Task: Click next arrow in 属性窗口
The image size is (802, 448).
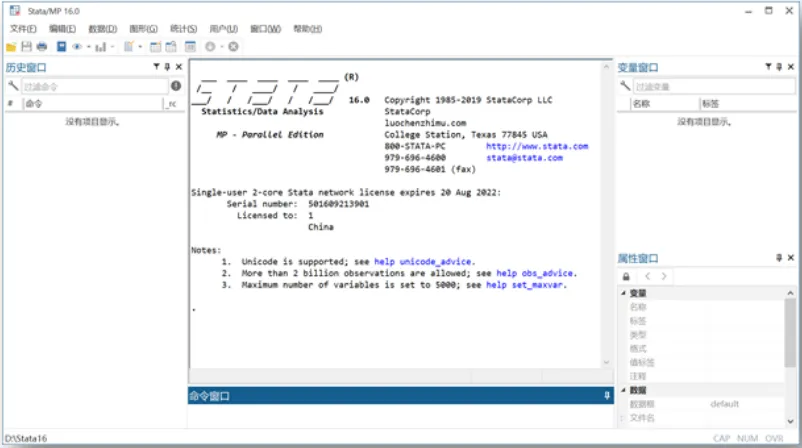Action: (664, 276)
